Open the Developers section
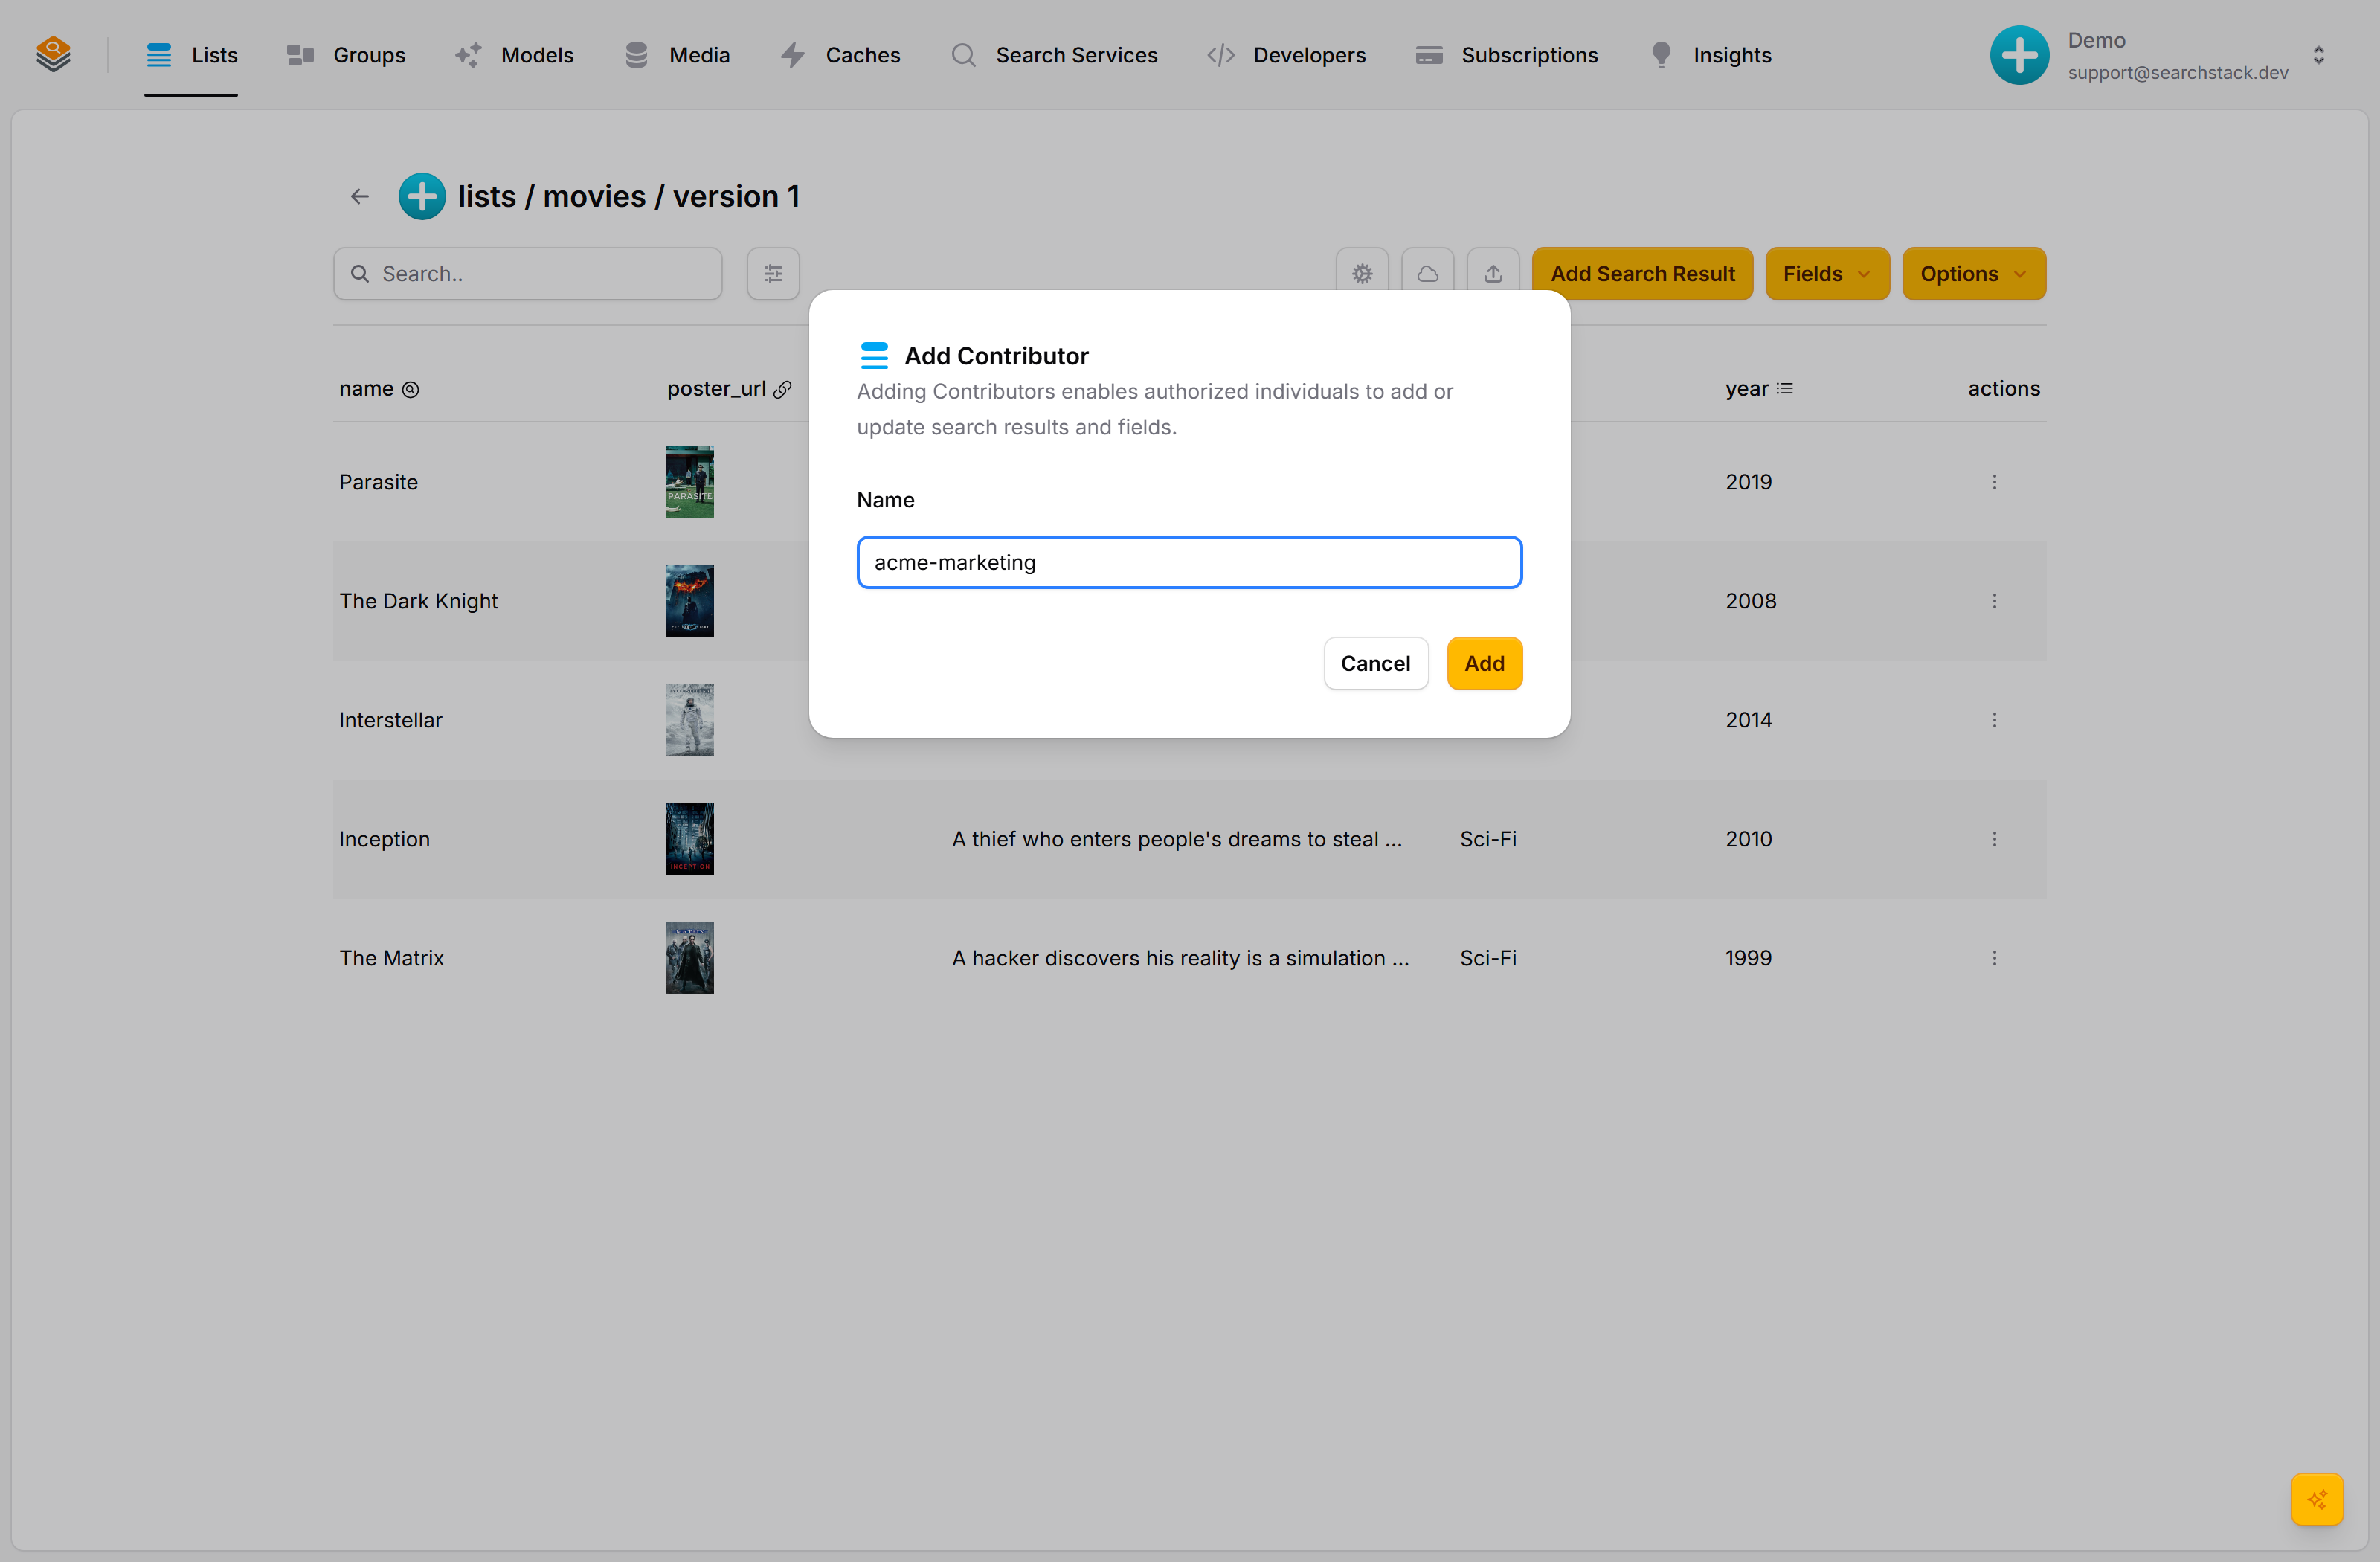The height and width of the screenshot is (1562, 2380). (x=1286, y=55)
